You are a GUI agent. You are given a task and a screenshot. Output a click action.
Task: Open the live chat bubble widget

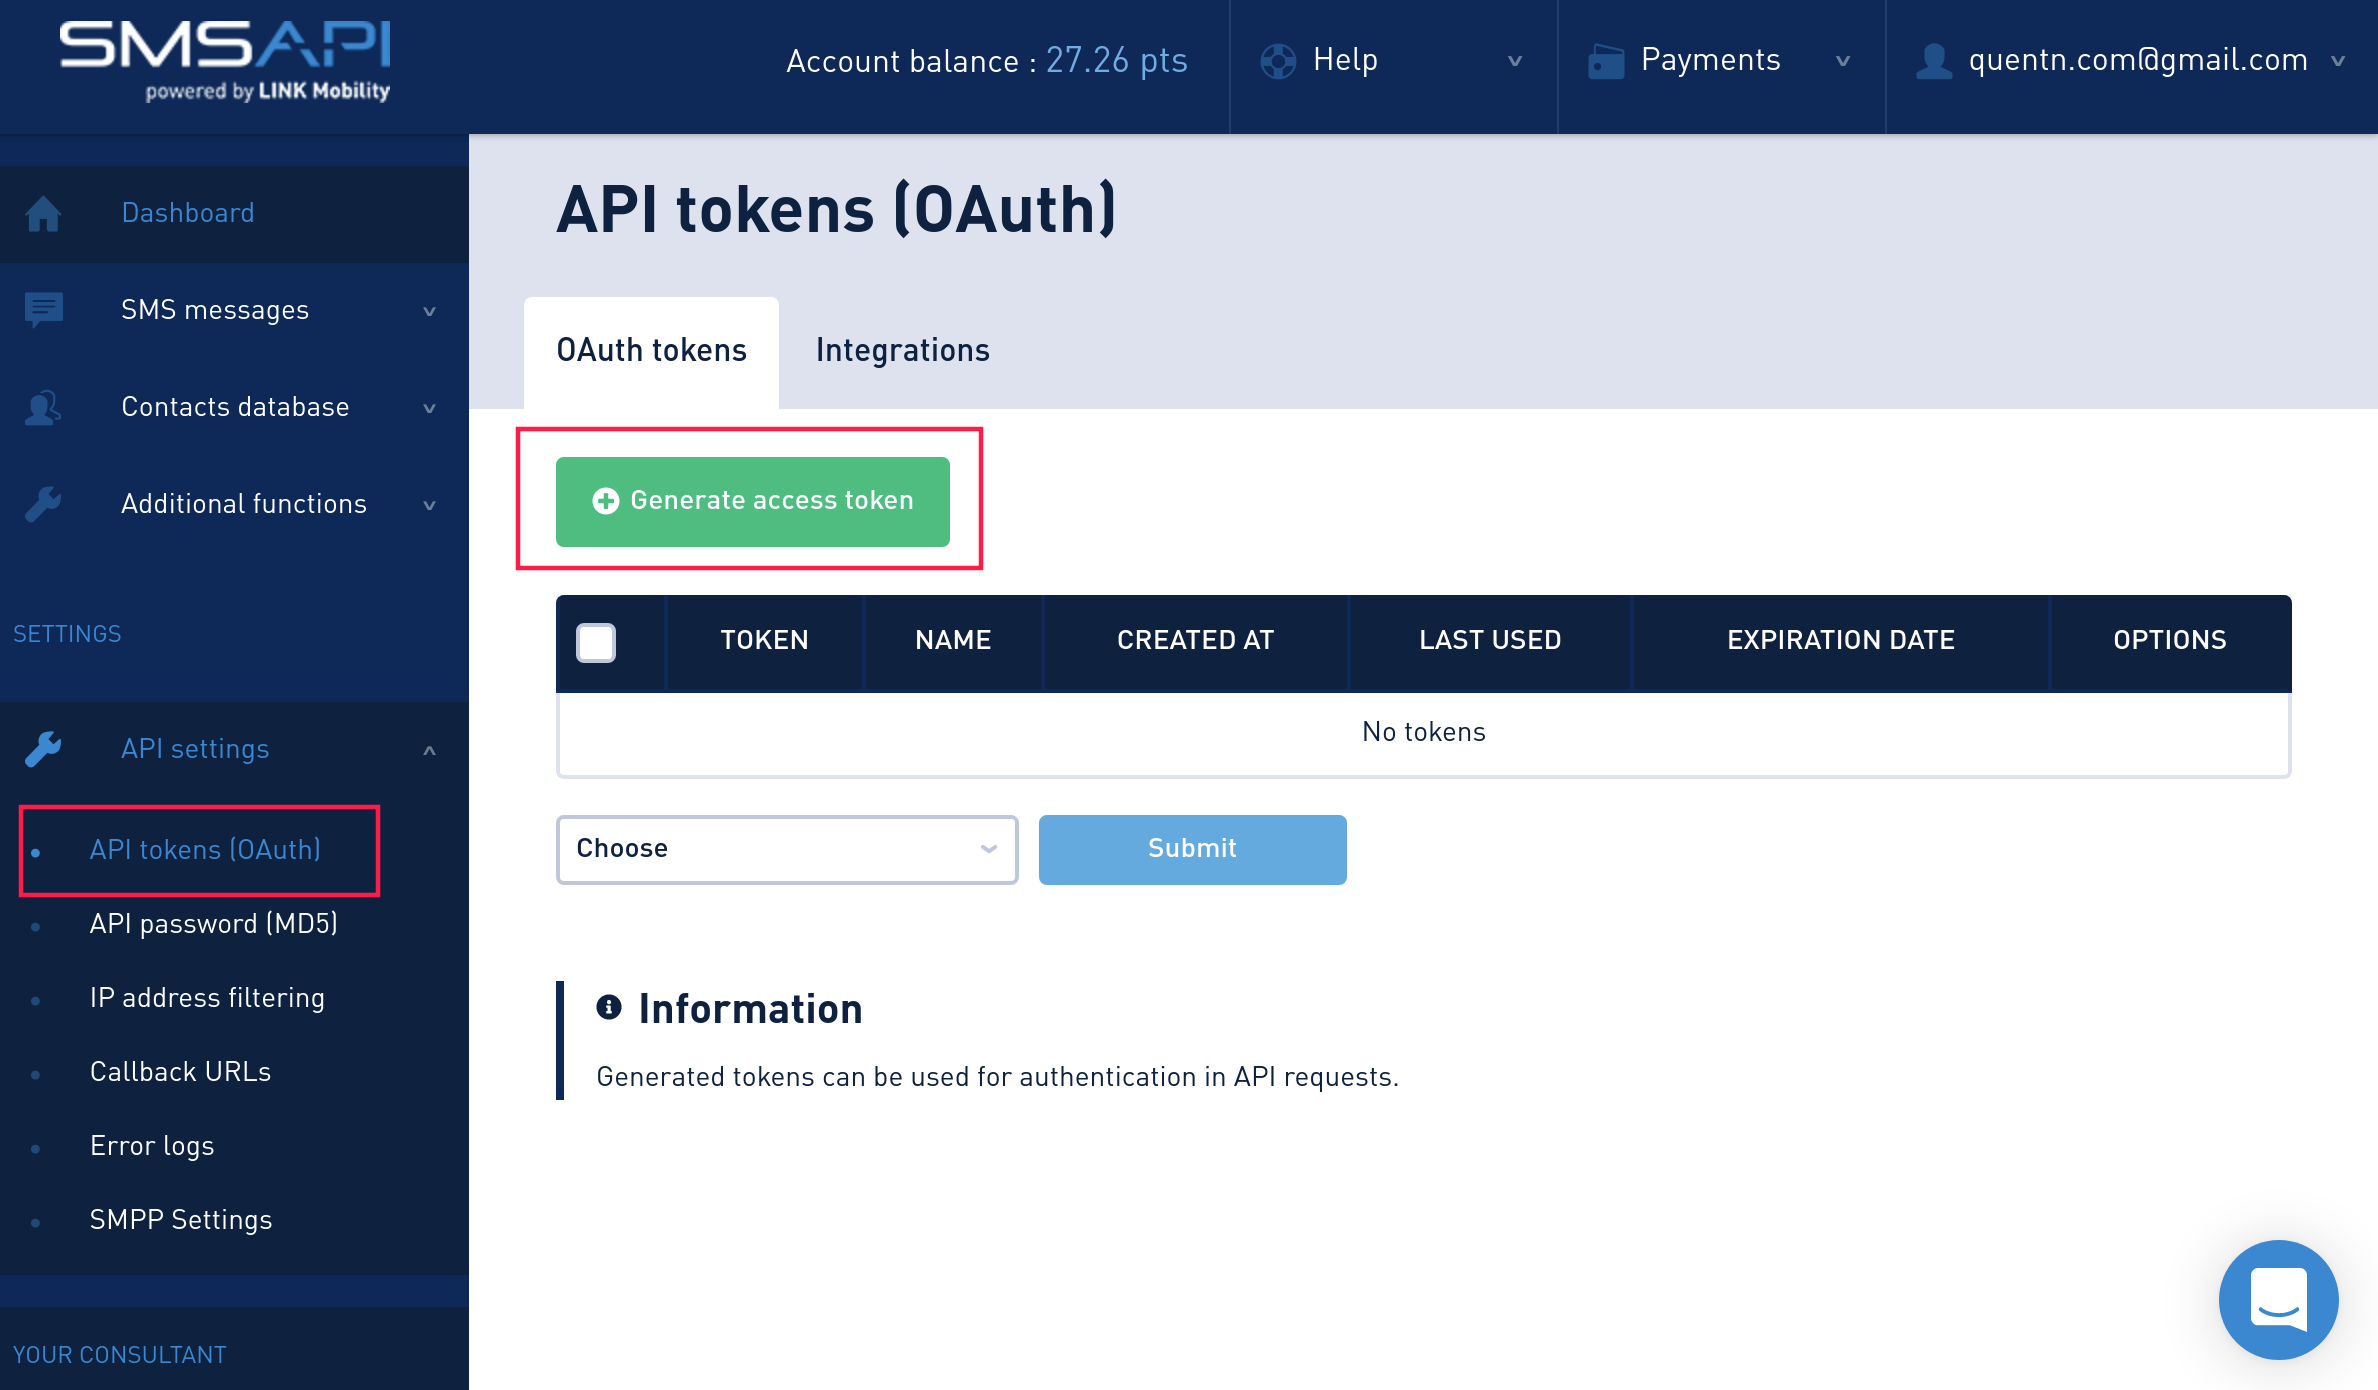pyautogui.click(x=2278, y=1299)
